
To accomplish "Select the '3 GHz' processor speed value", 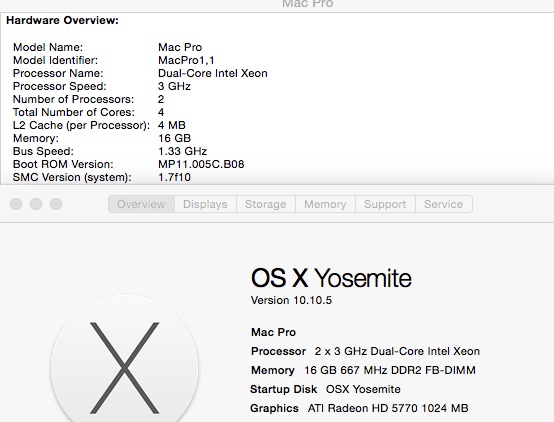I will coord(174,86).
